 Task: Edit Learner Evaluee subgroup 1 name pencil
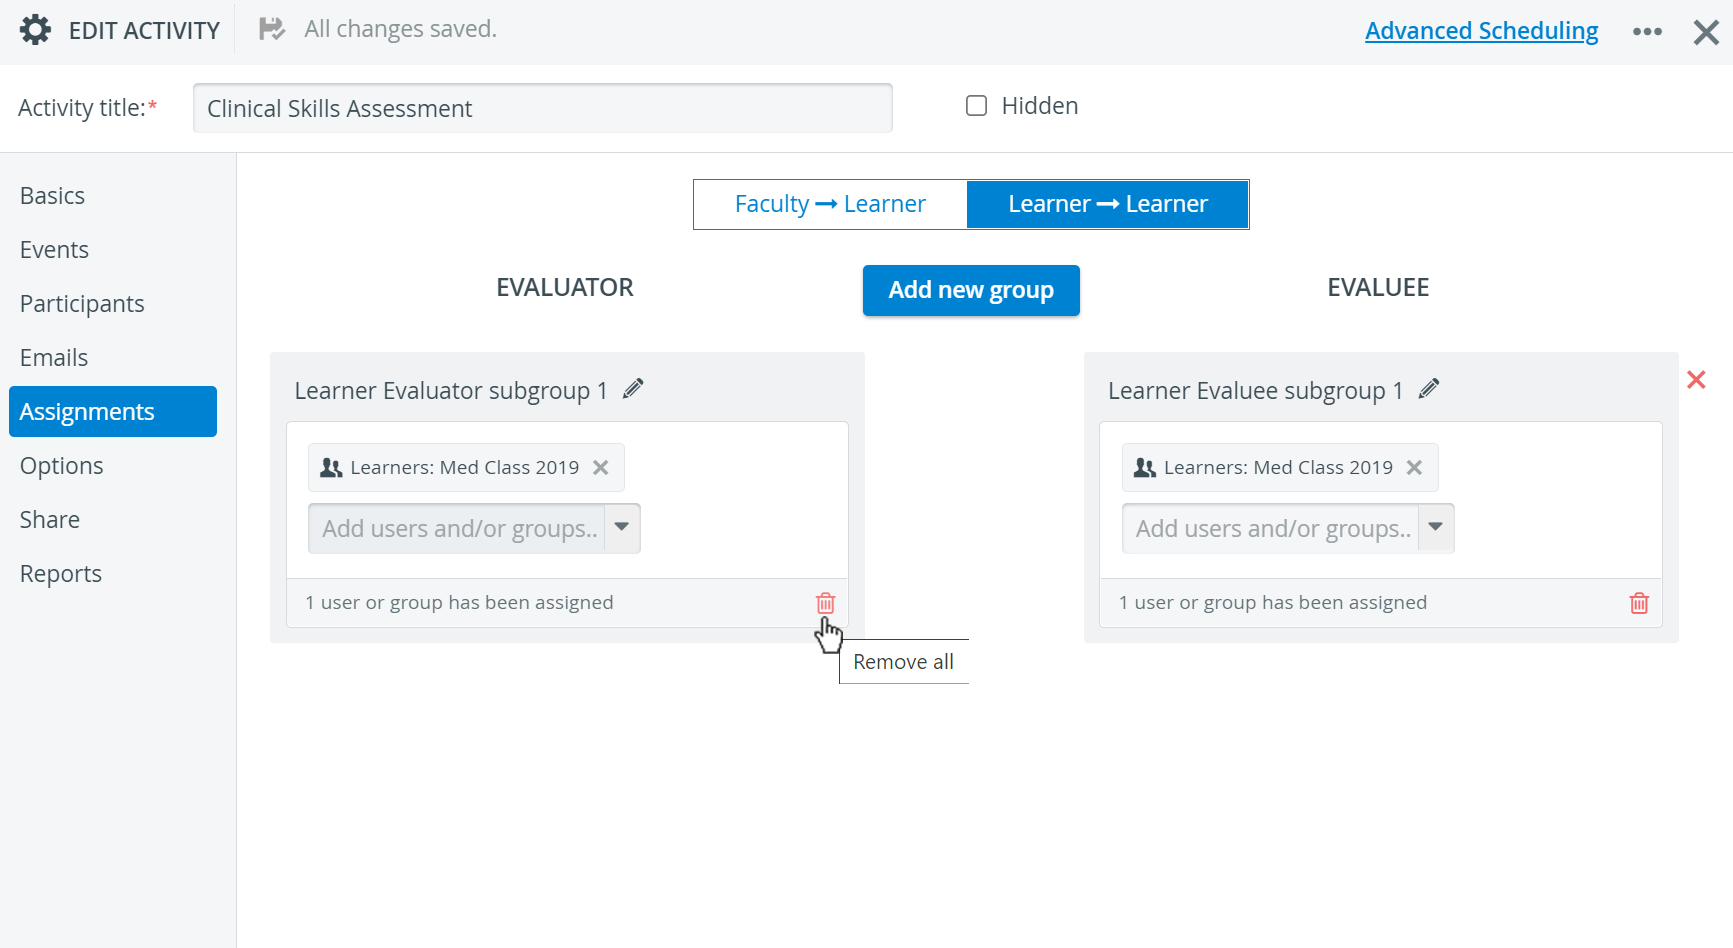pos(1429,389)
